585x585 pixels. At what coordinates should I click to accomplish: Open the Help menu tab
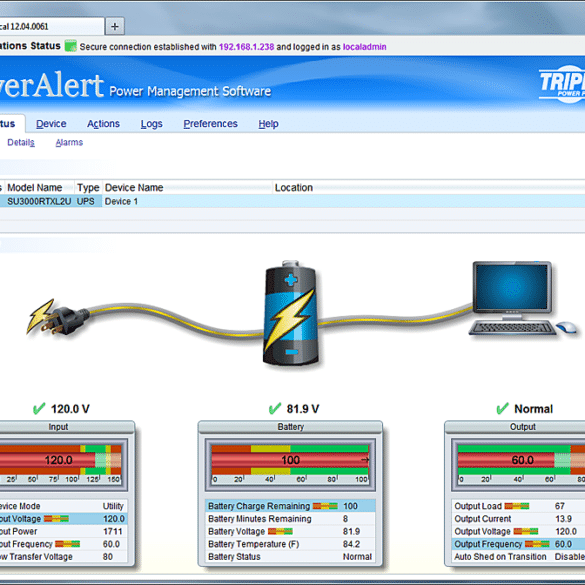(x=268, y=124)
